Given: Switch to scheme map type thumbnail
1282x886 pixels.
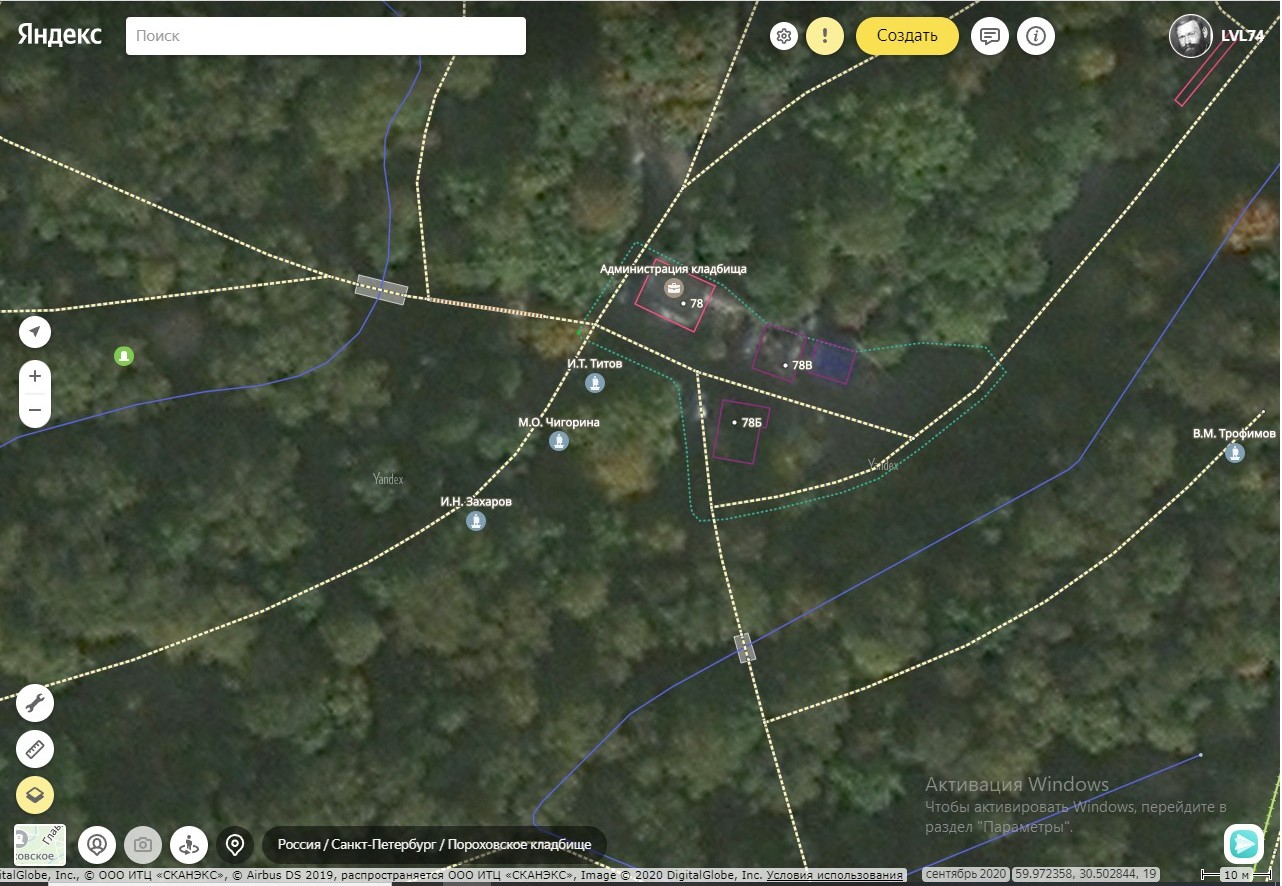Looking at the screenshot, I should point(40,845).
